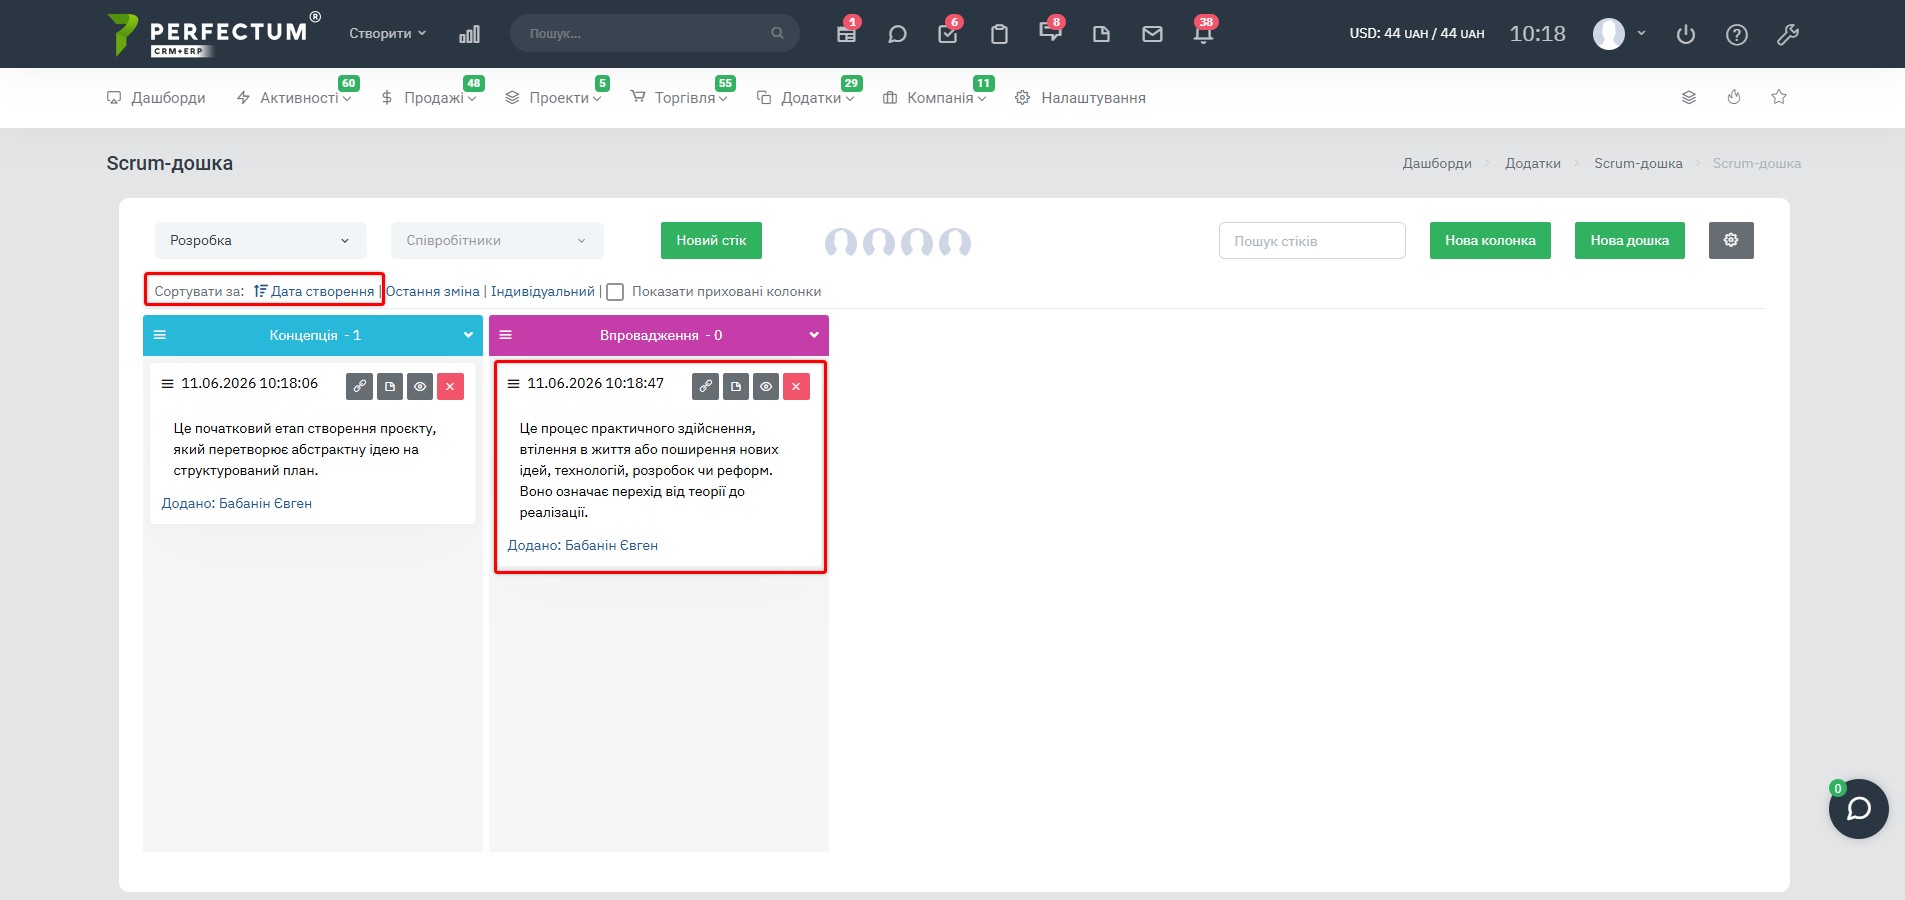The width and height of the screenshot is (1905, 900).
Task: Click the hamburger handle of Впровадження column
Action: click(x=506, y=335)
